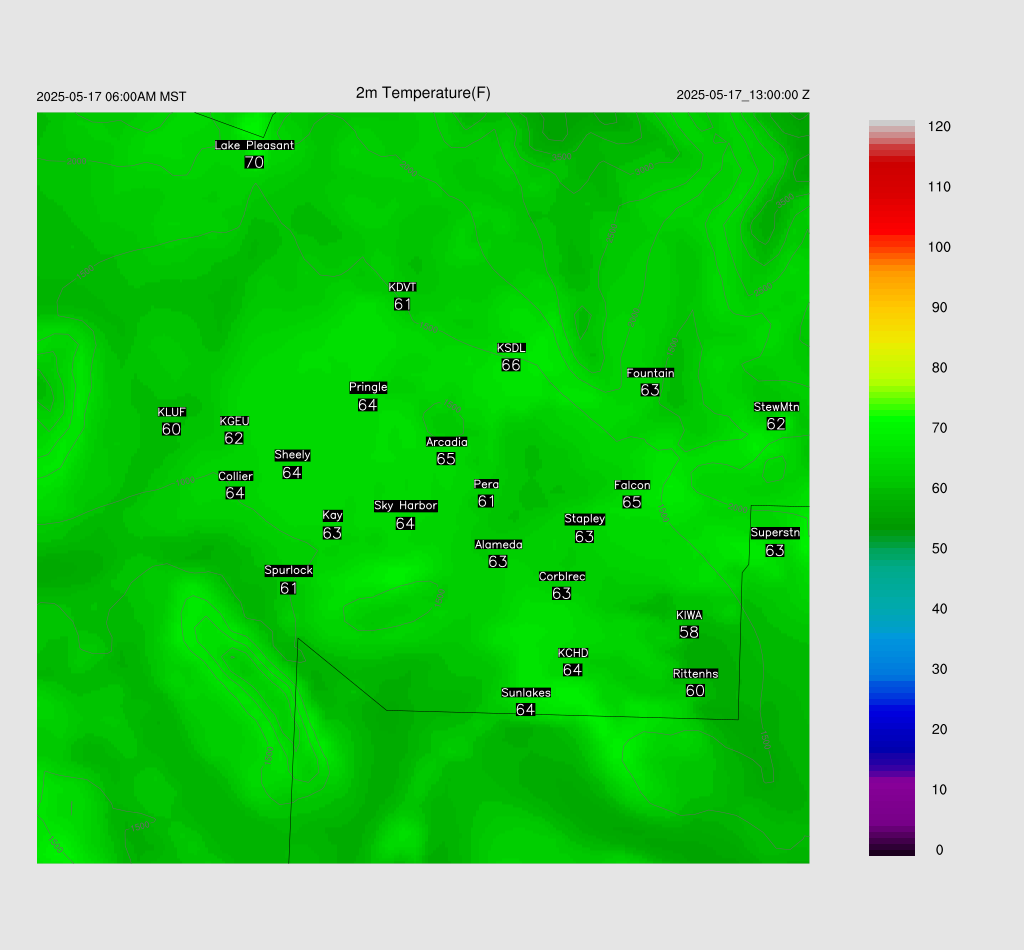The height and width of the screenshot is (950, 1024).
Task: Click the 120 colorbar tick label
Action: coord(939,127)
